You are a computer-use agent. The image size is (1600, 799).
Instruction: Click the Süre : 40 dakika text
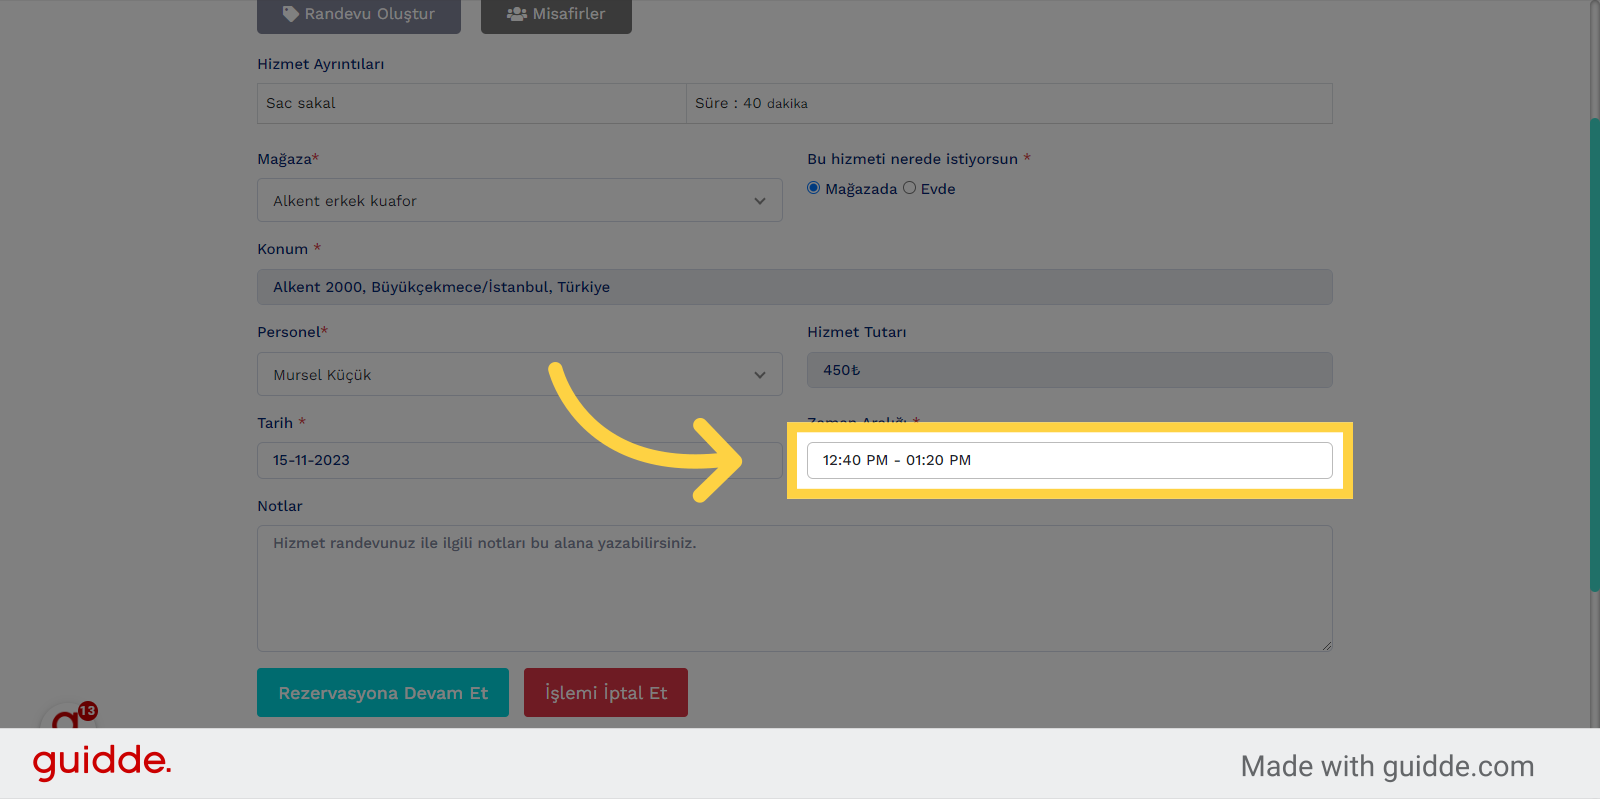751,103
